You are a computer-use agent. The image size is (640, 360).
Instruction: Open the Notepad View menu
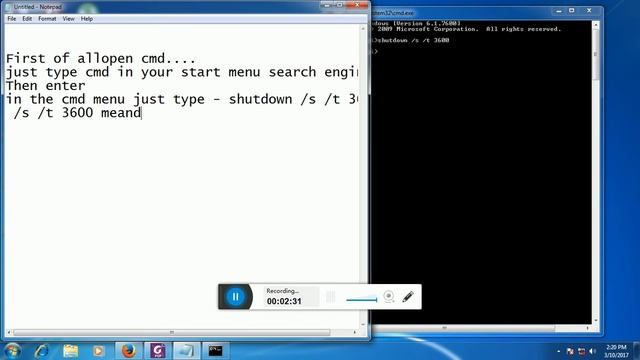tap(69, 19)
